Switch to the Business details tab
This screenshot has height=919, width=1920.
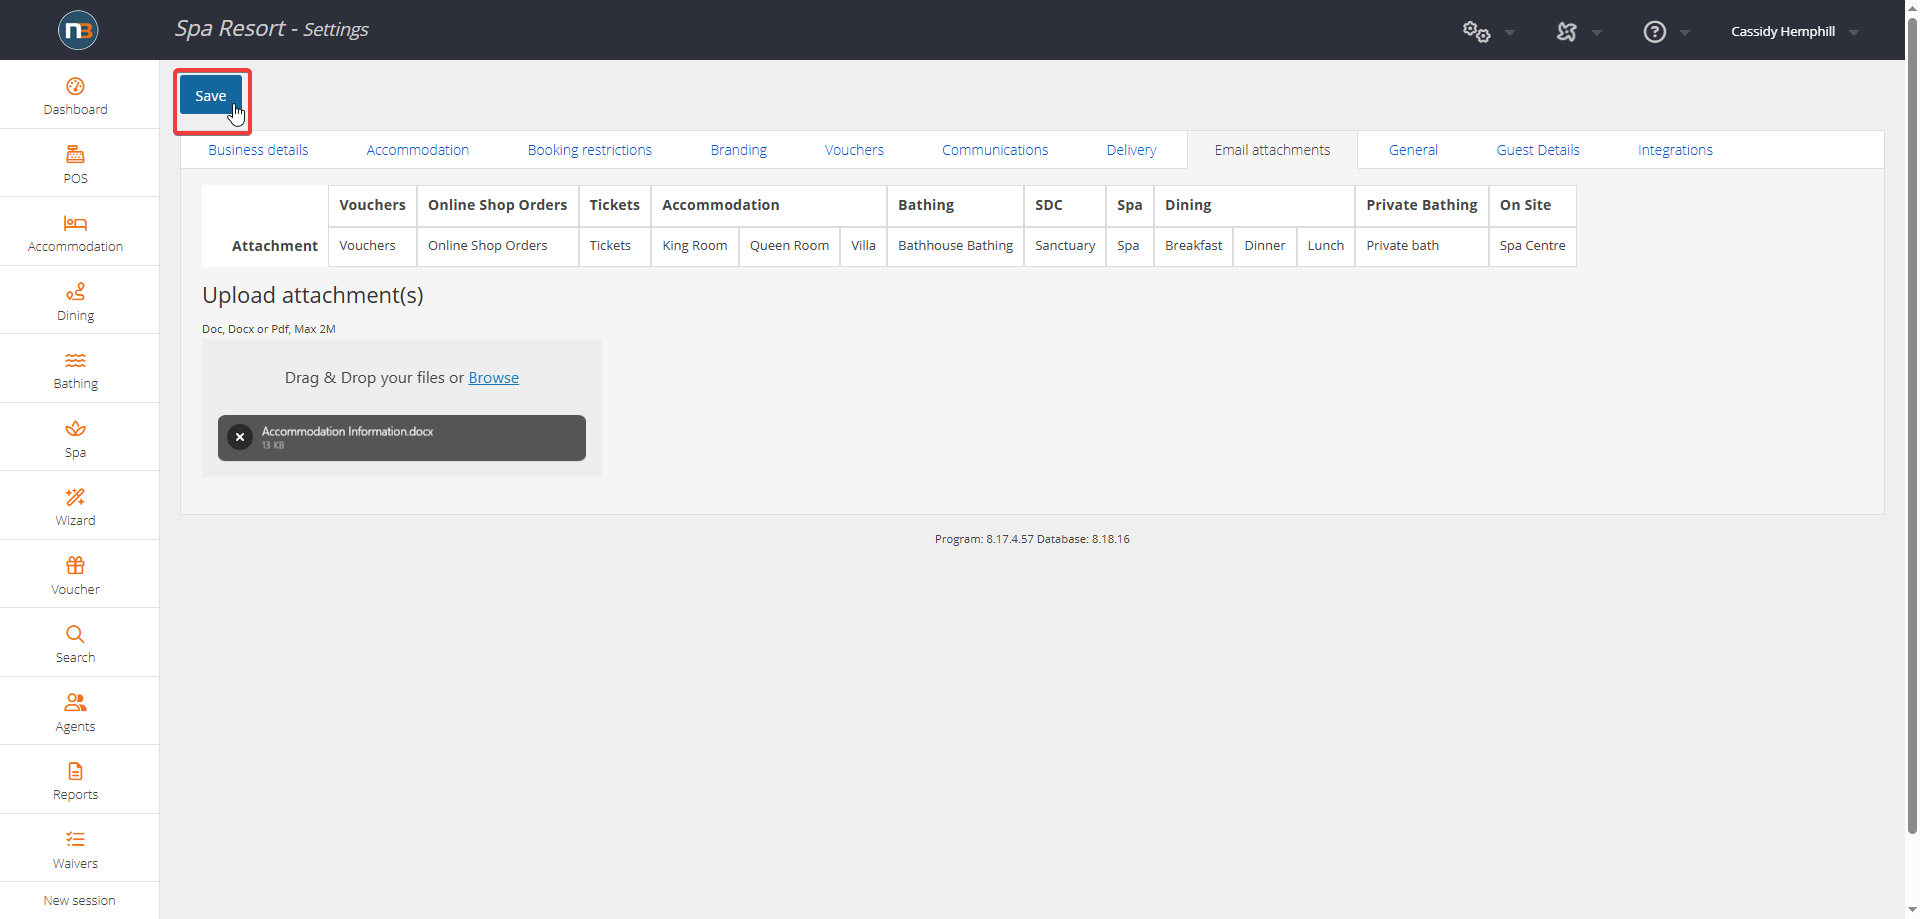[x=258, y=150]
